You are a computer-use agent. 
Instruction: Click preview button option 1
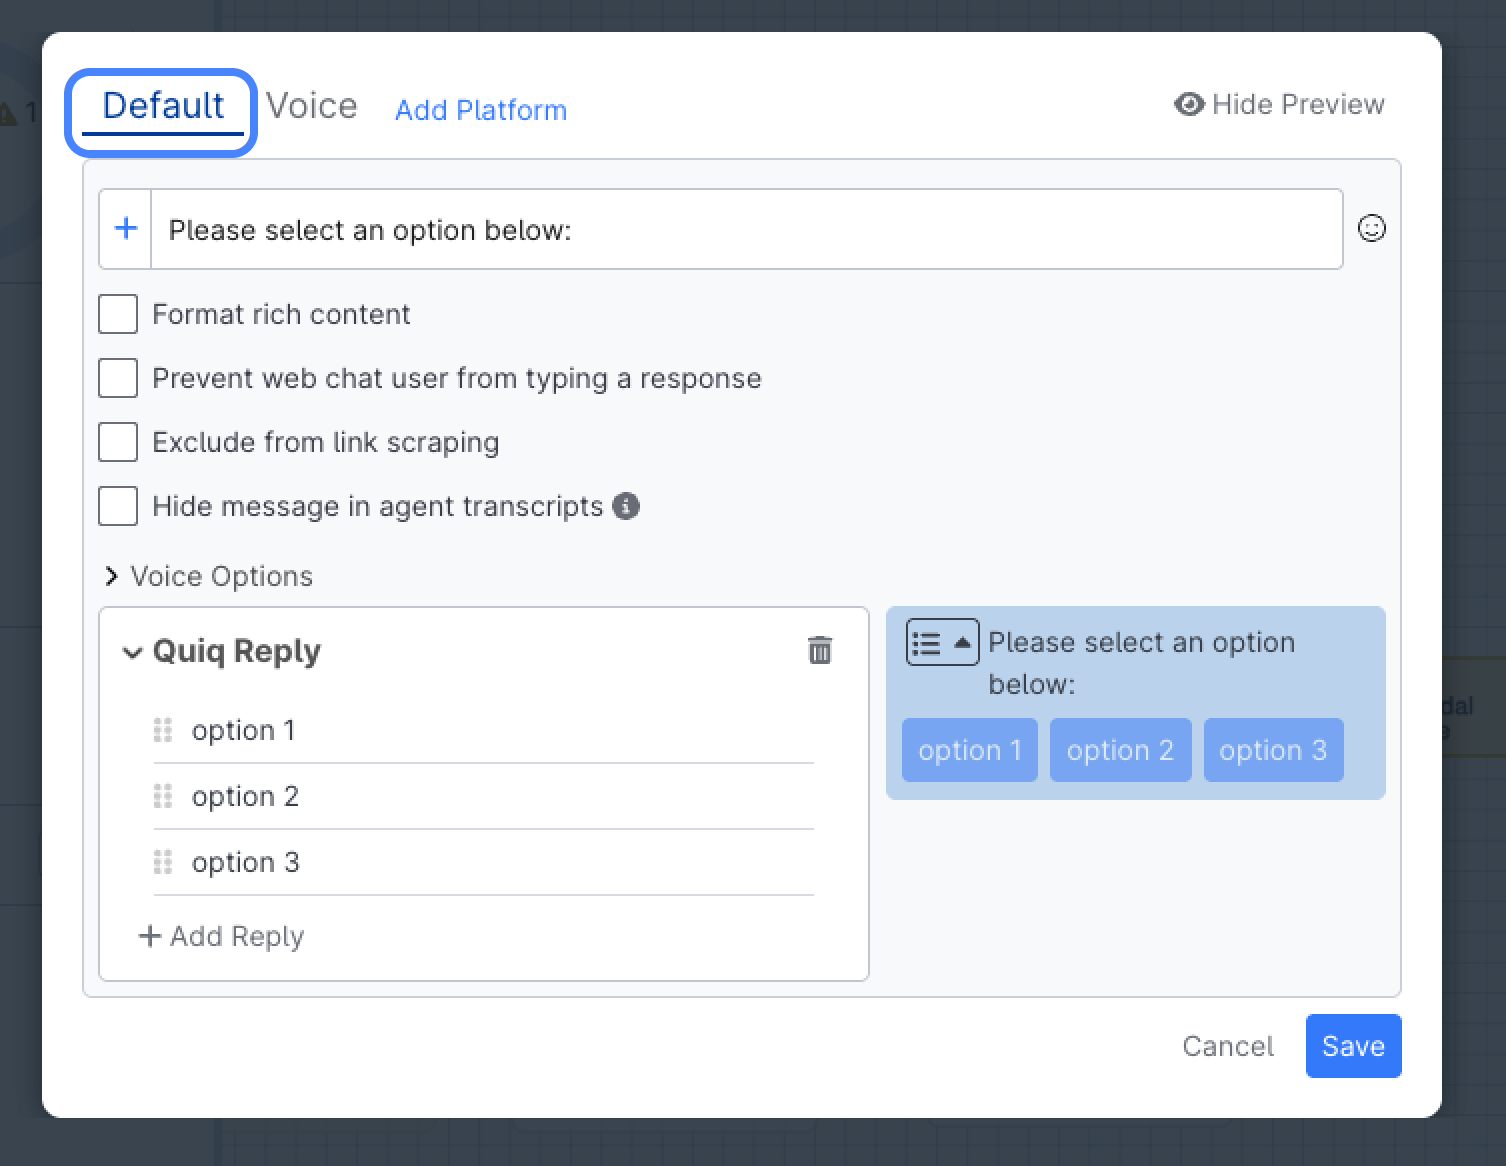969,750
